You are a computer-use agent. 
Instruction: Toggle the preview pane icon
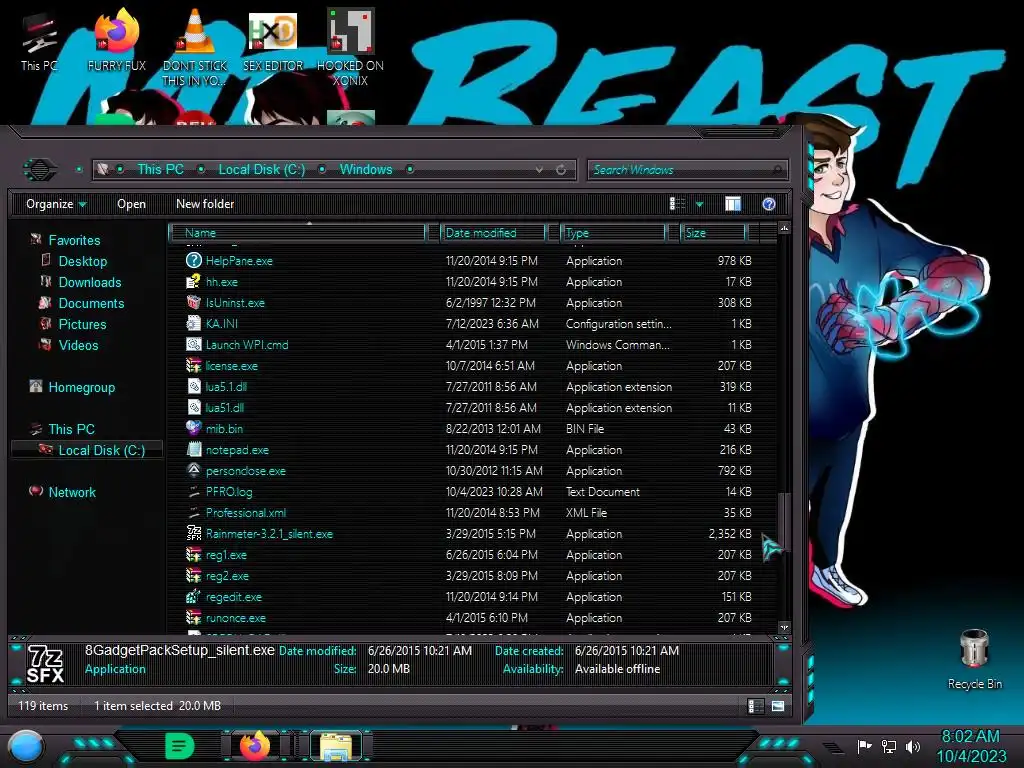[733, 204]
